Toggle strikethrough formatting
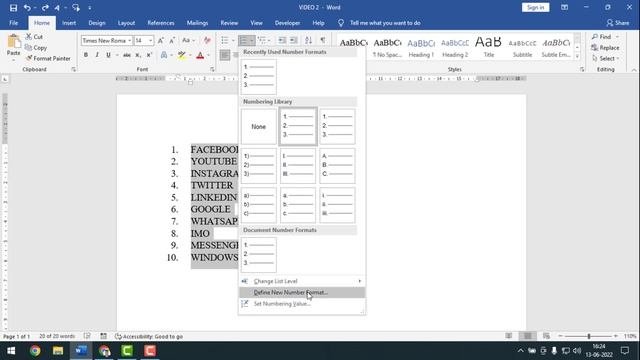640x360 pixels. [127, 55]
